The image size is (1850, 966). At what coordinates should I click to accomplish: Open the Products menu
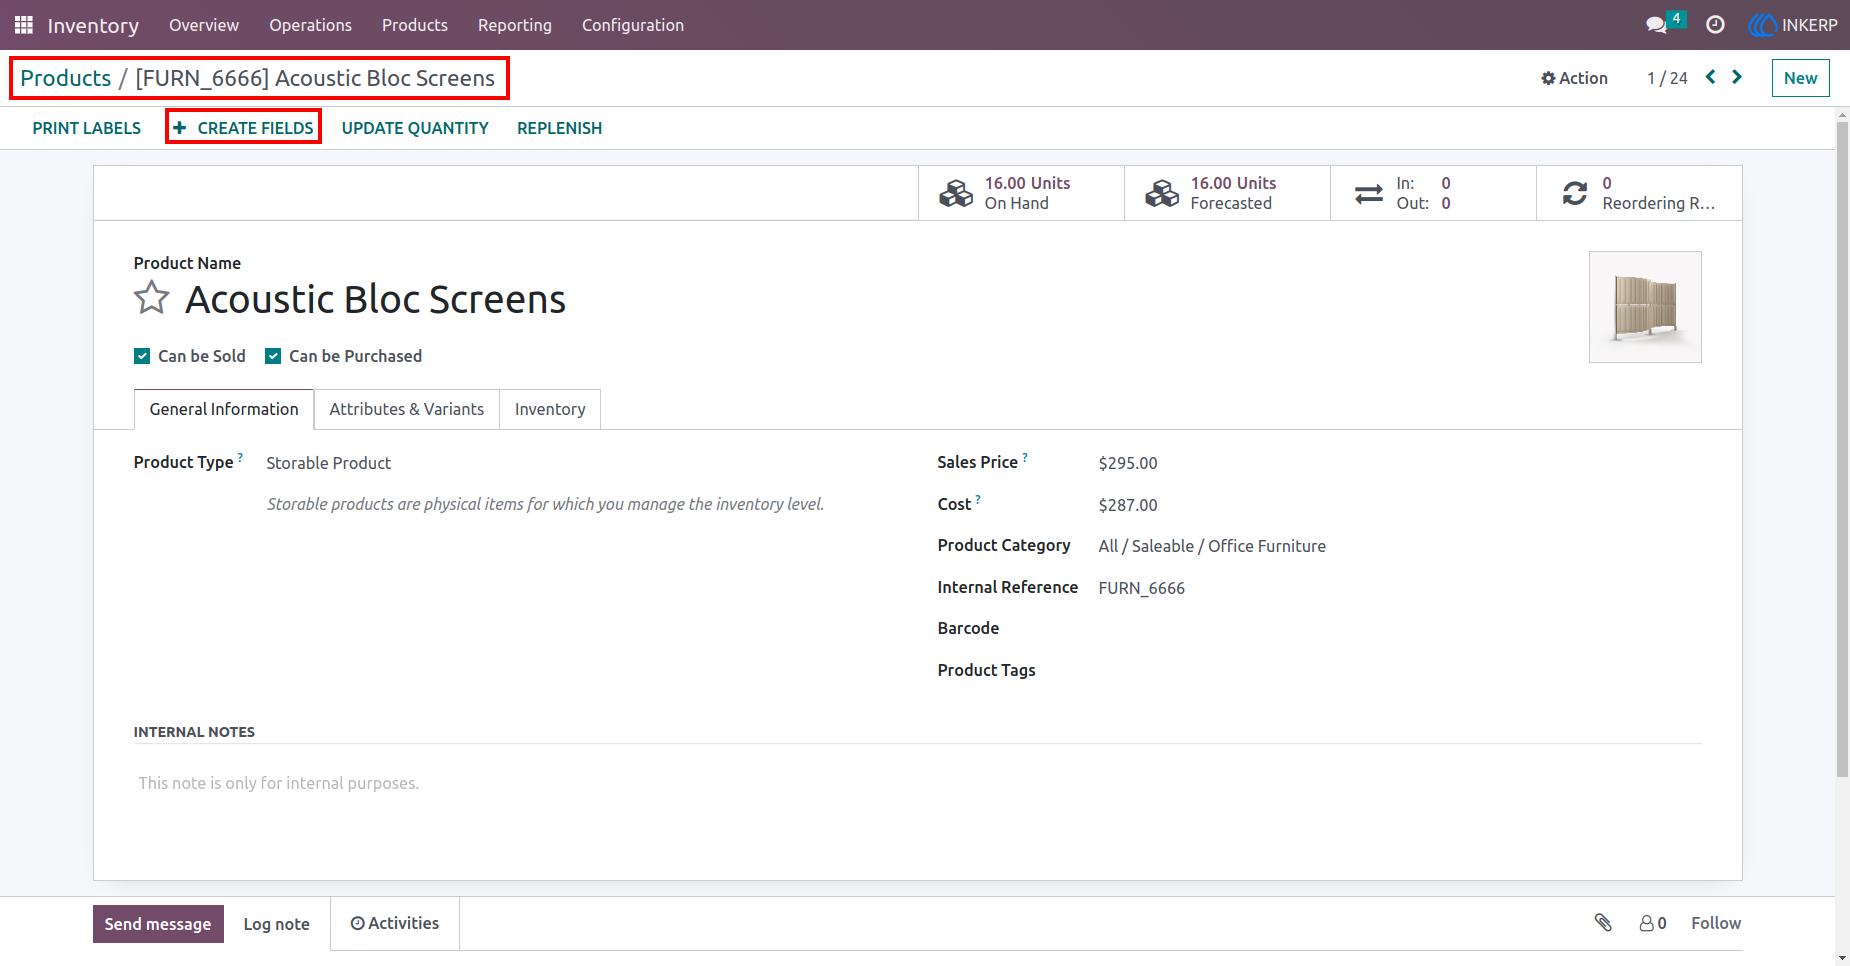pyautogui.click(x=415, y=25)
